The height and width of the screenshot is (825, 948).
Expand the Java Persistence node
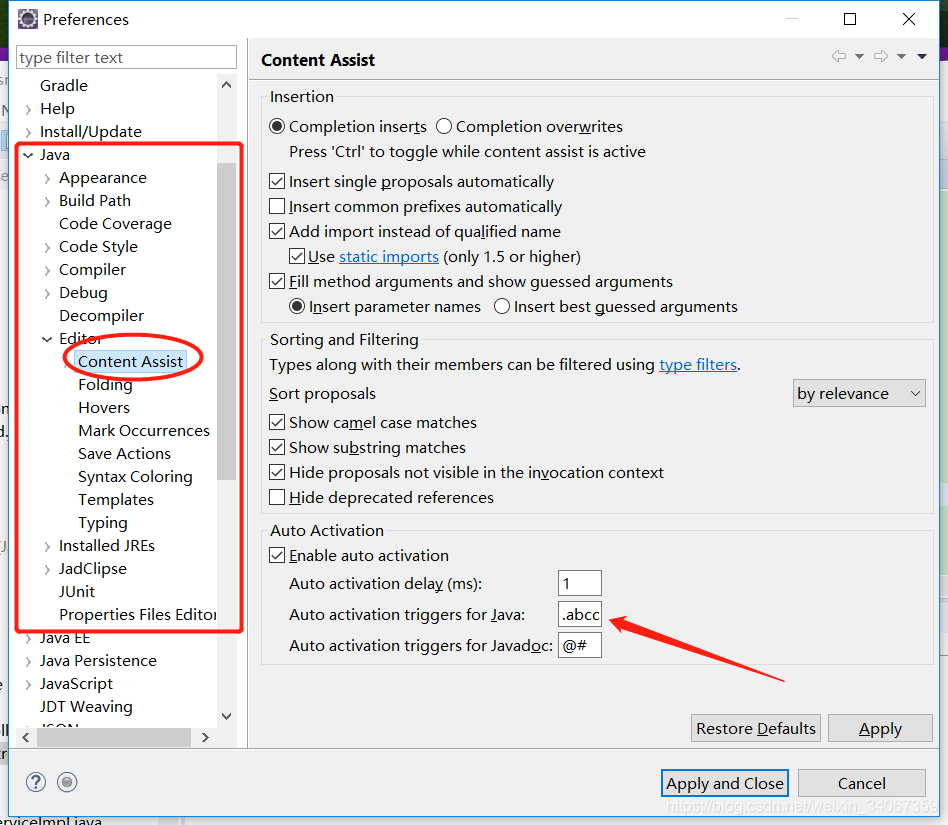click(28, 661)
